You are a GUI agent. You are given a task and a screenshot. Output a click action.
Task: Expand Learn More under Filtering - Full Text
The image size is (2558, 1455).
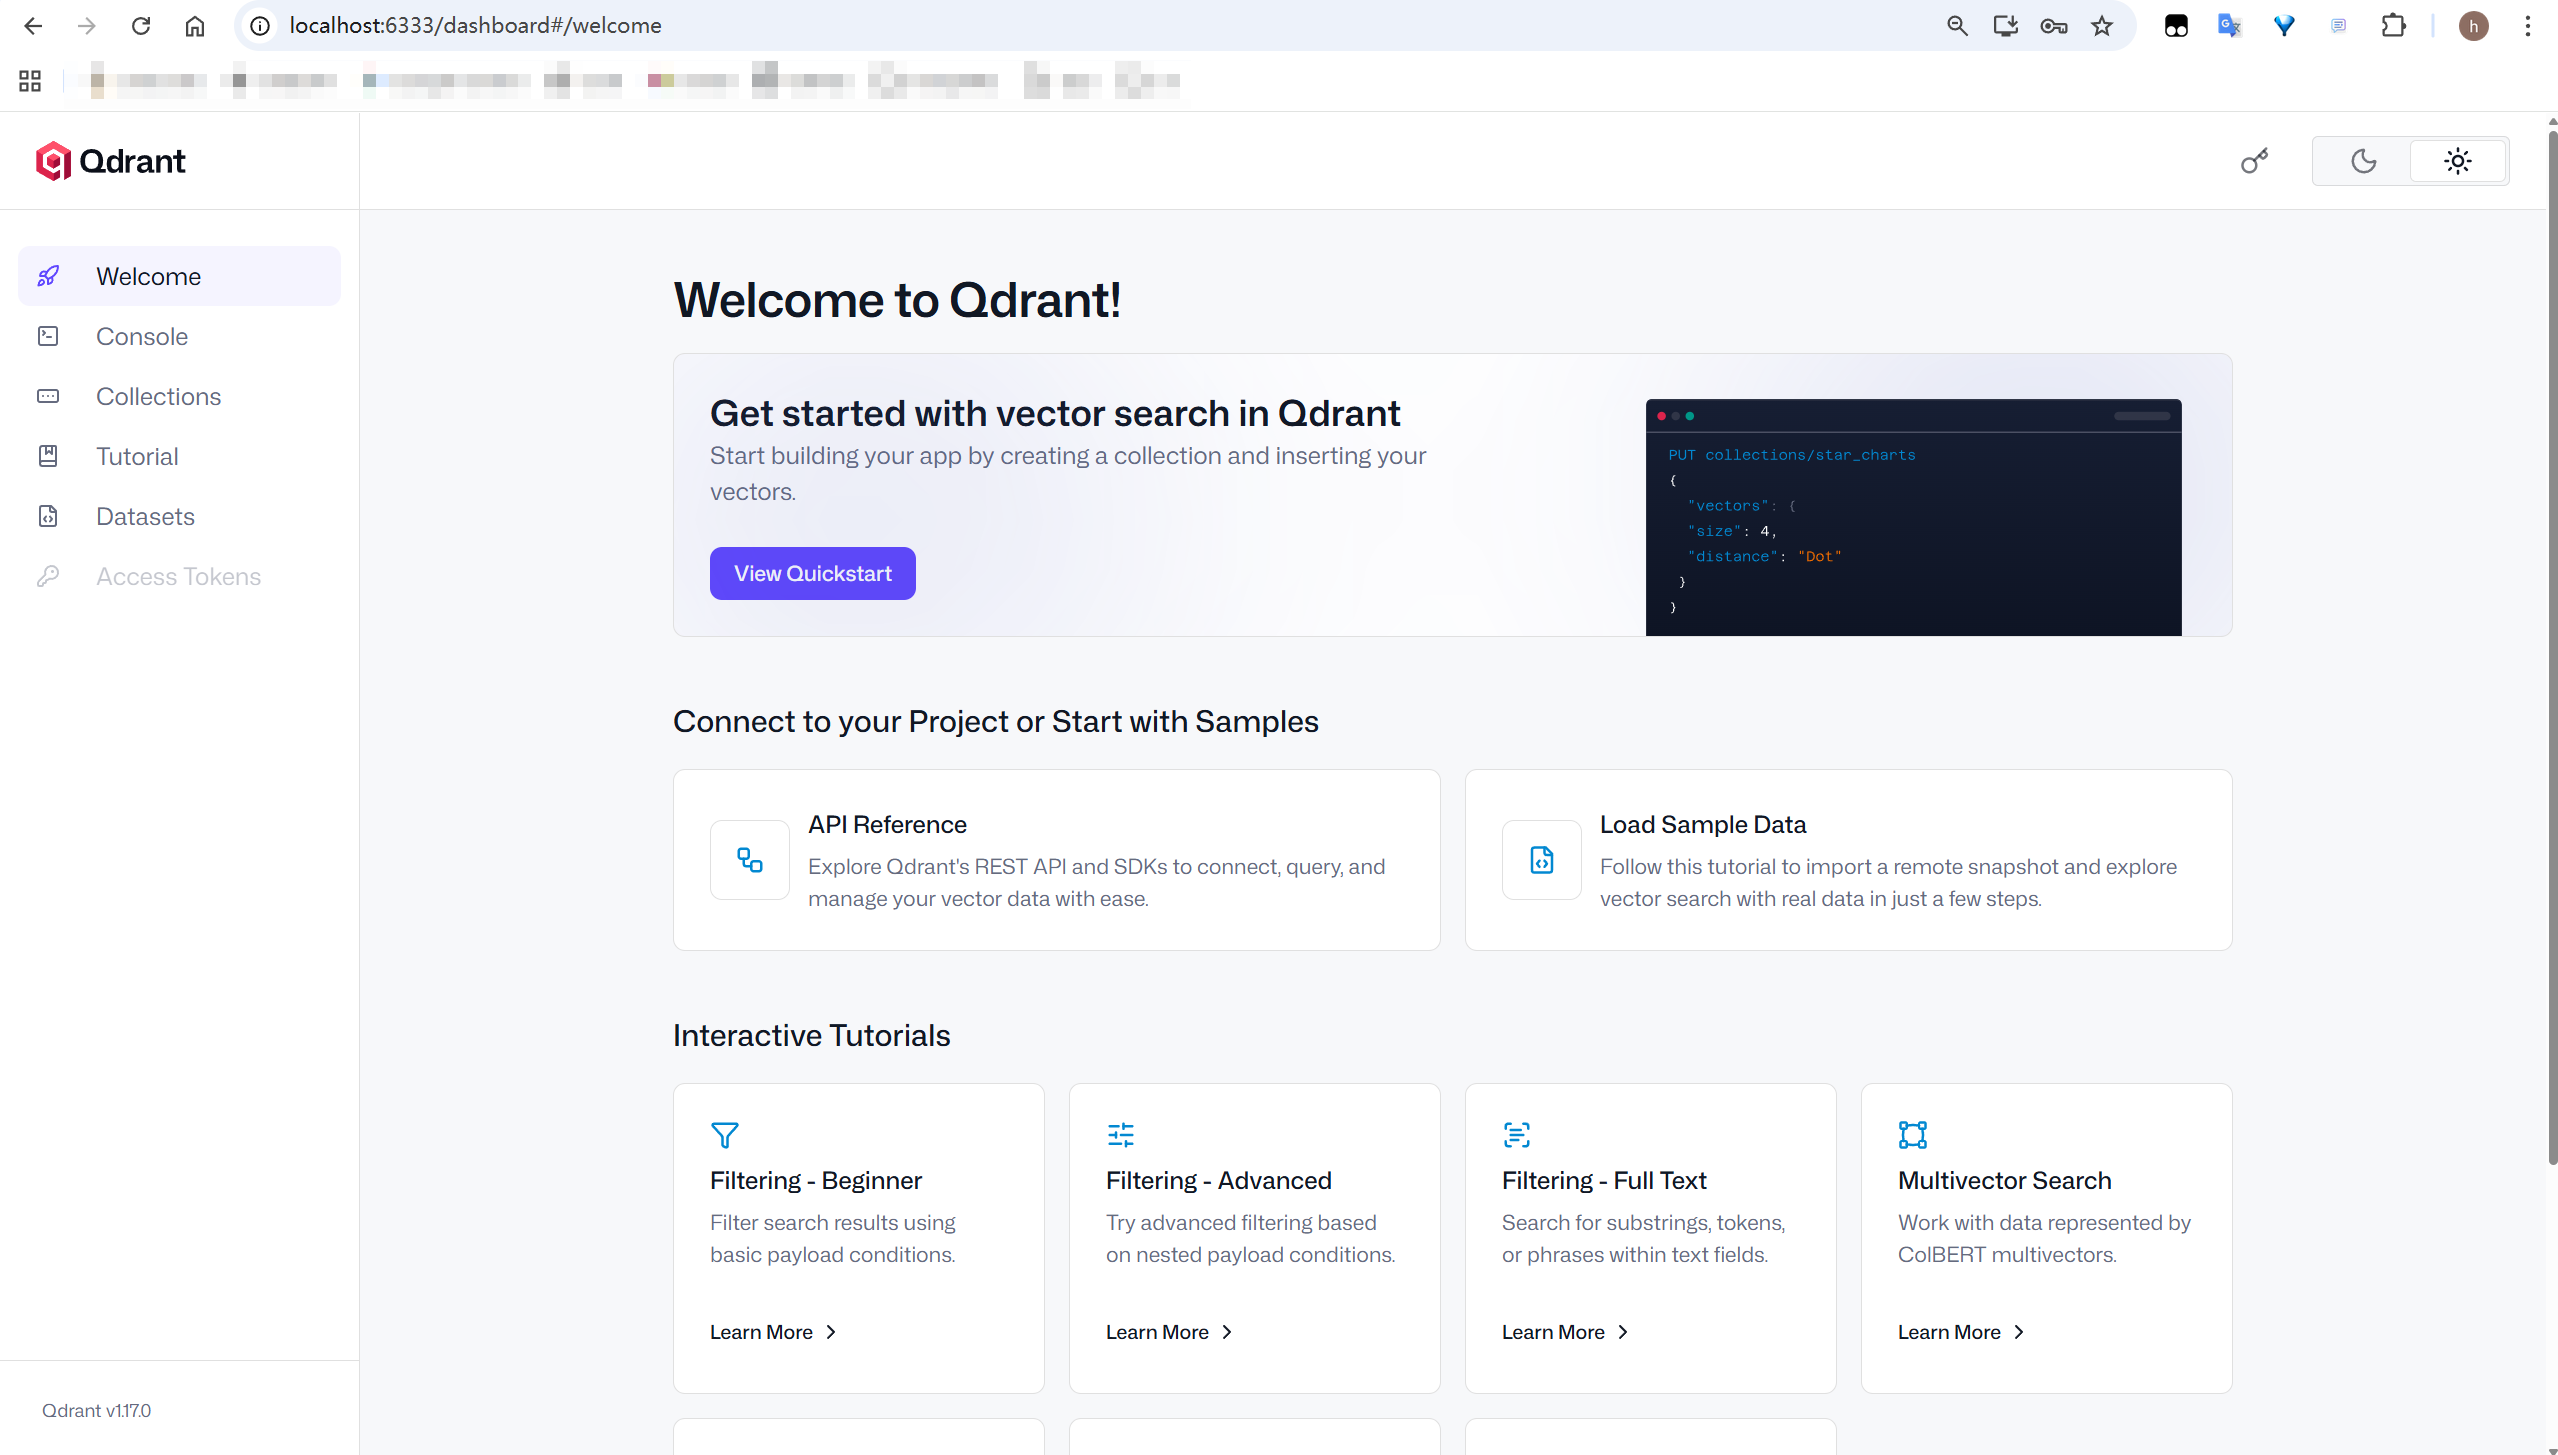(1565, 1332)
